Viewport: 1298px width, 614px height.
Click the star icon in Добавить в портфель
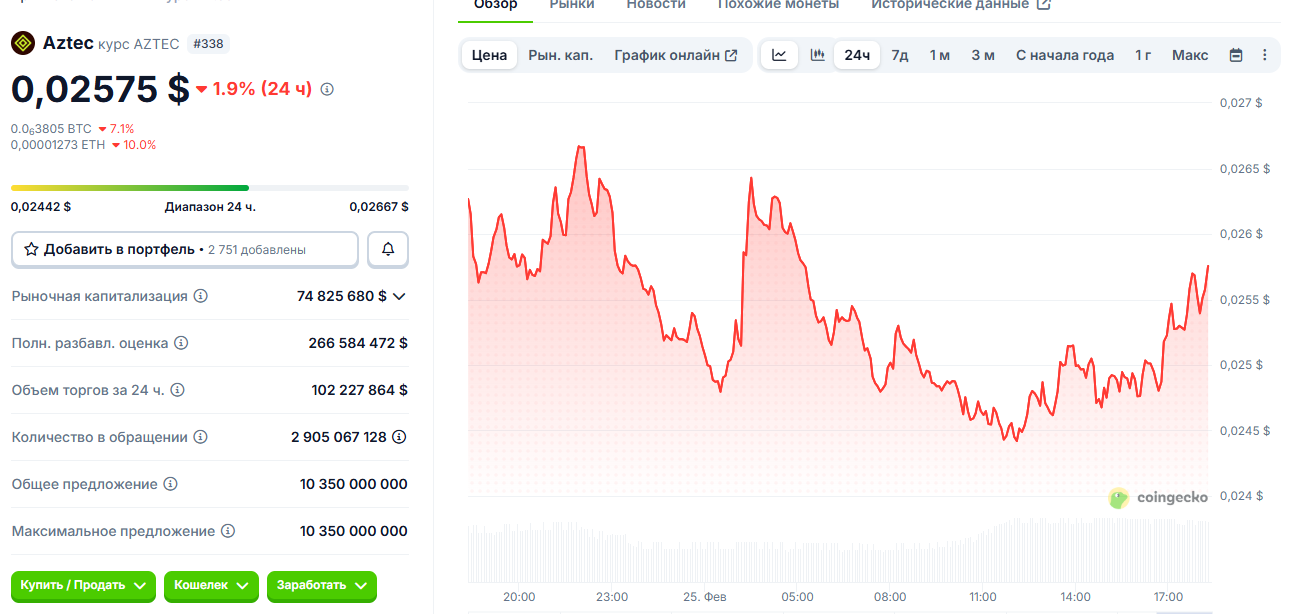click(x=31, y=249)
